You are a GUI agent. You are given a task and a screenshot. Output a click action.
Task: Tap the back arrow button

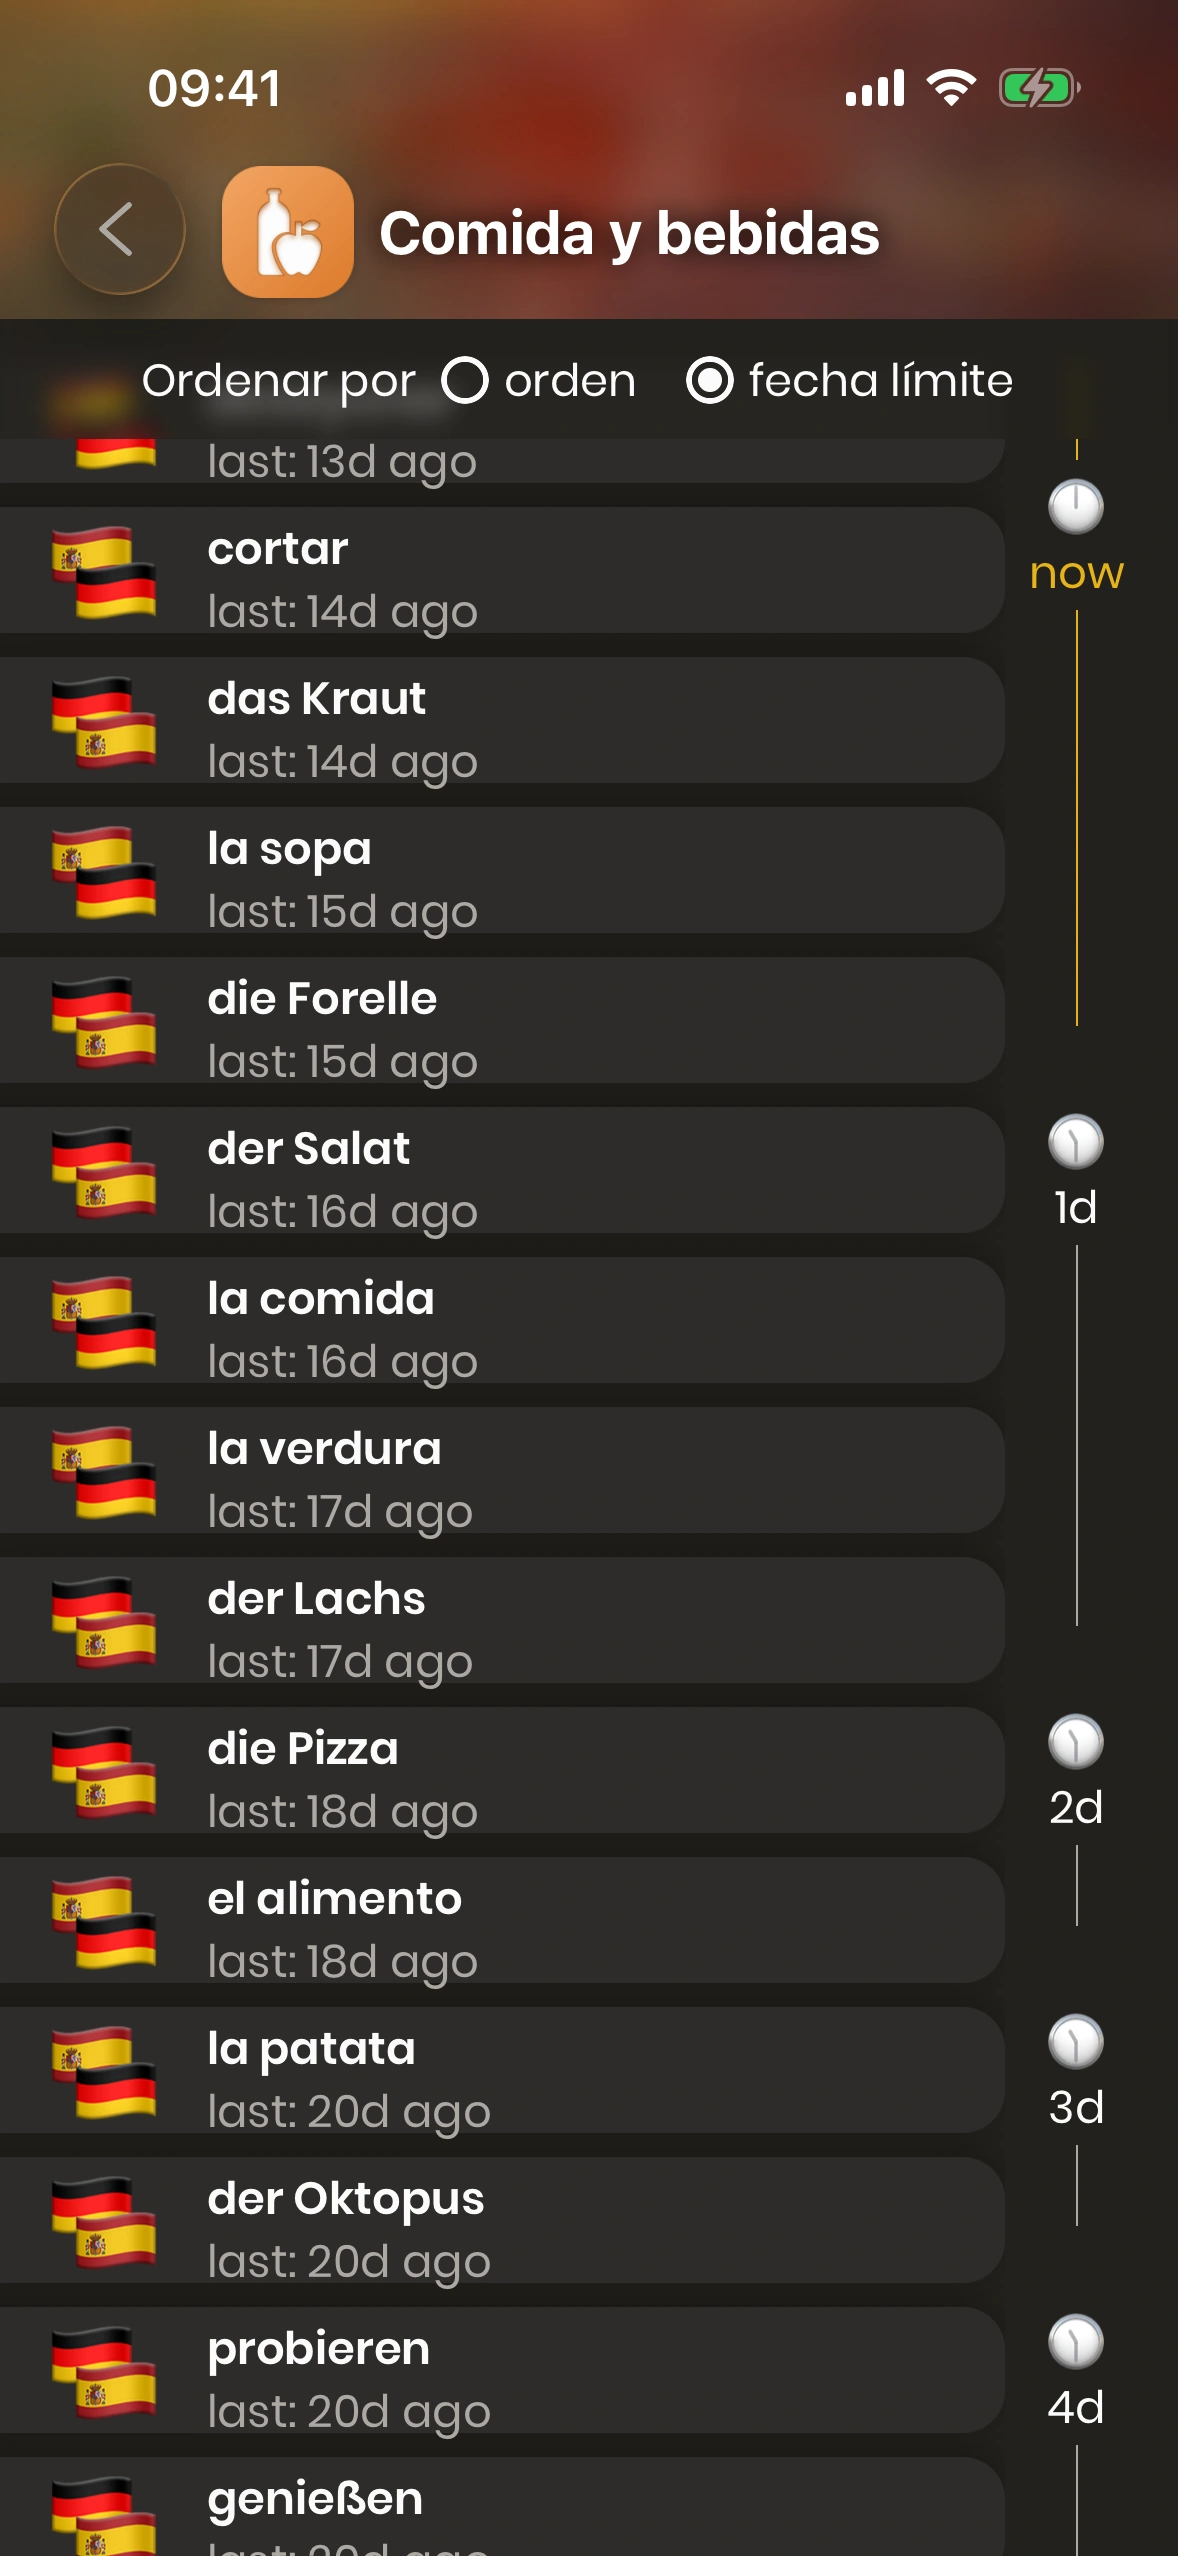pyautogui.click(x=119, y=230)
